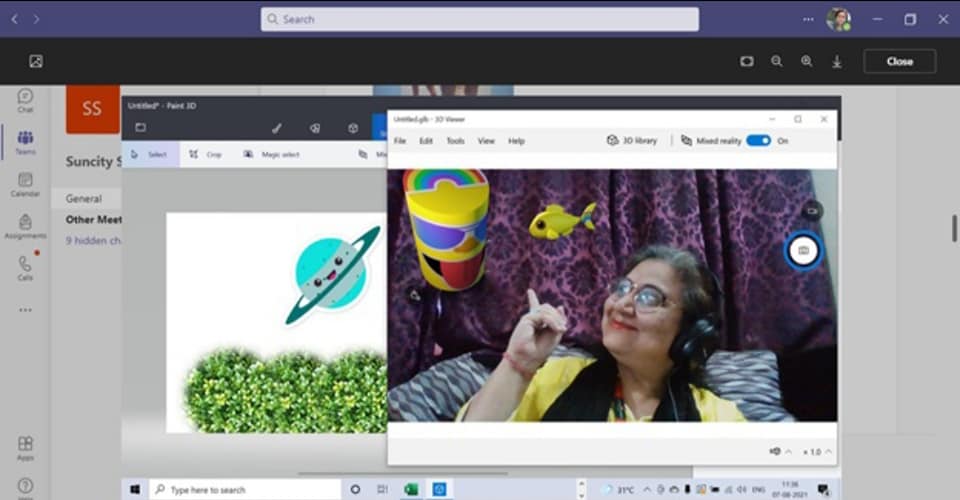Go forward with the Teams forward arrow
The image size is (960, 500).
[x=37, y=20]
